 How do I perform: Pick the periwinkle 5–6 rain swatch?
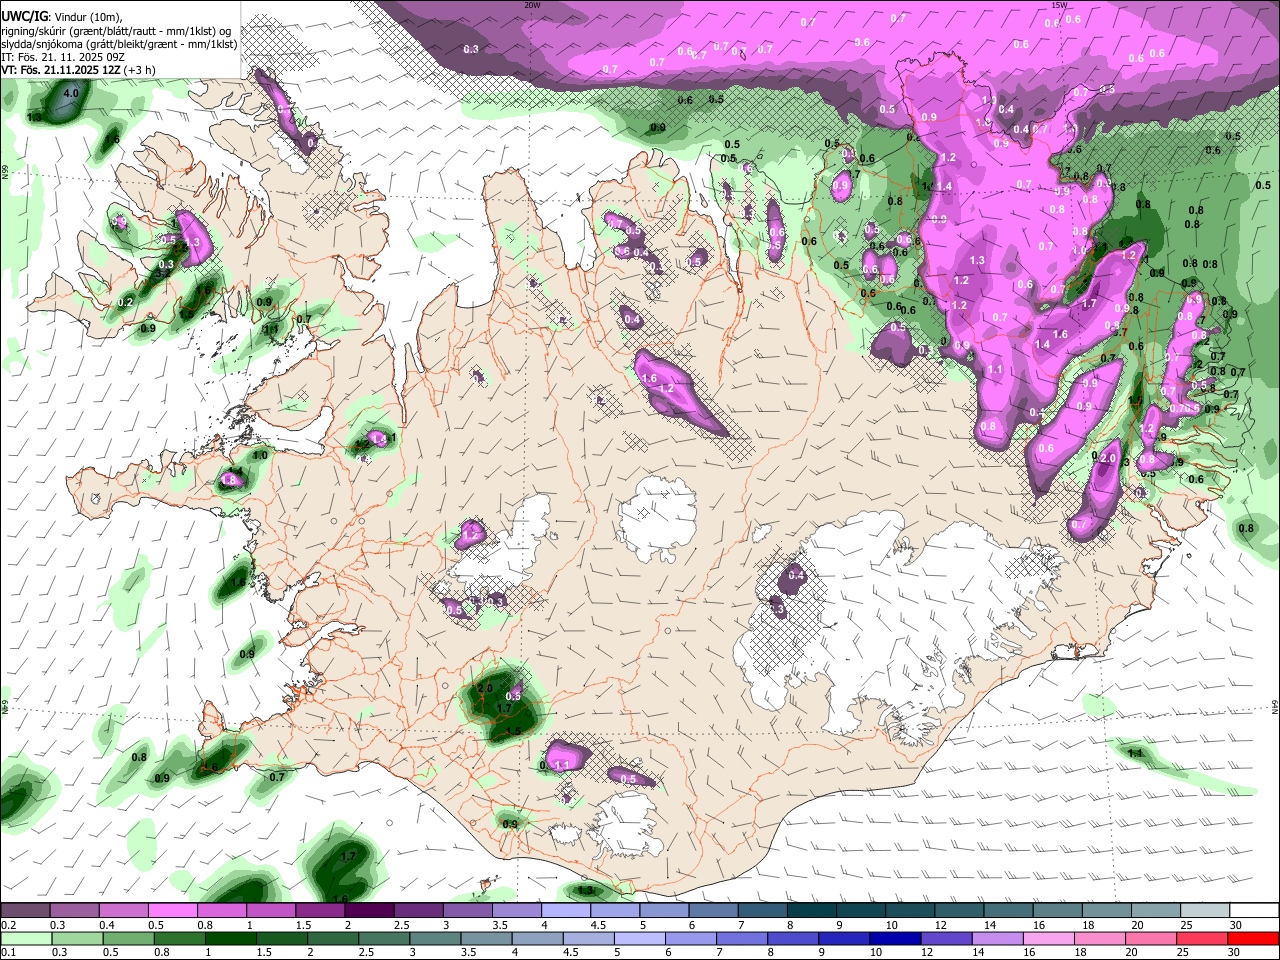pyautogui.click(x=638, y=939)
